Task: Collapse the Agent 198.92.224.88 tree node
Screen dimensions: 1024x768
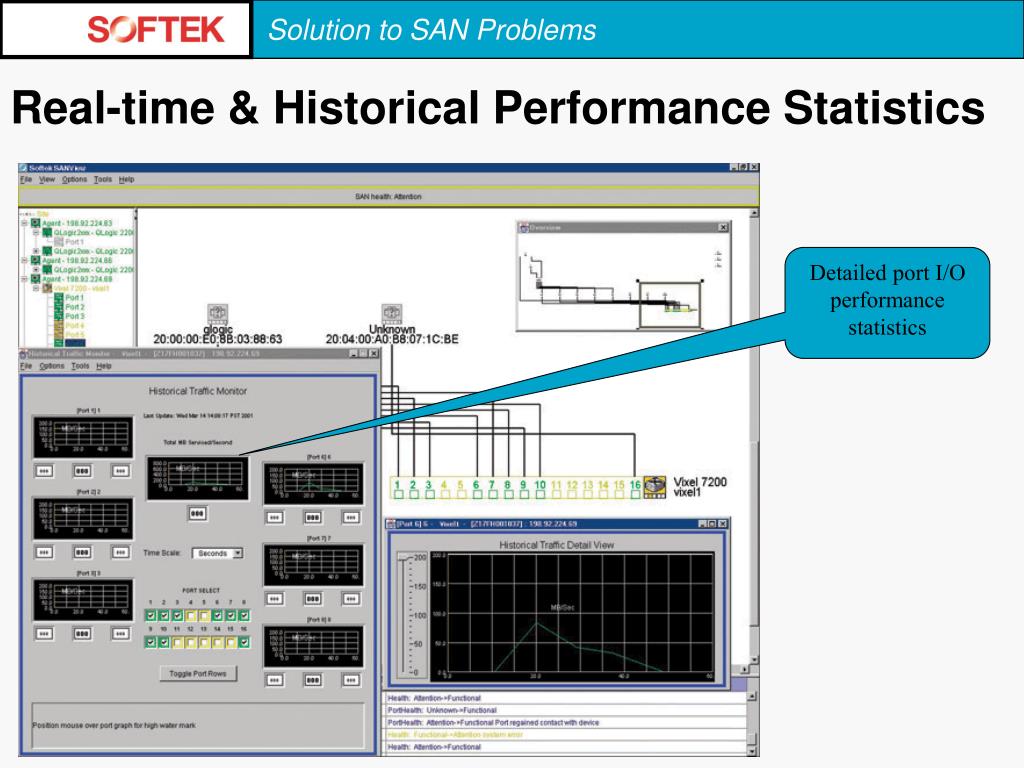Action: [x=25, y=260]
